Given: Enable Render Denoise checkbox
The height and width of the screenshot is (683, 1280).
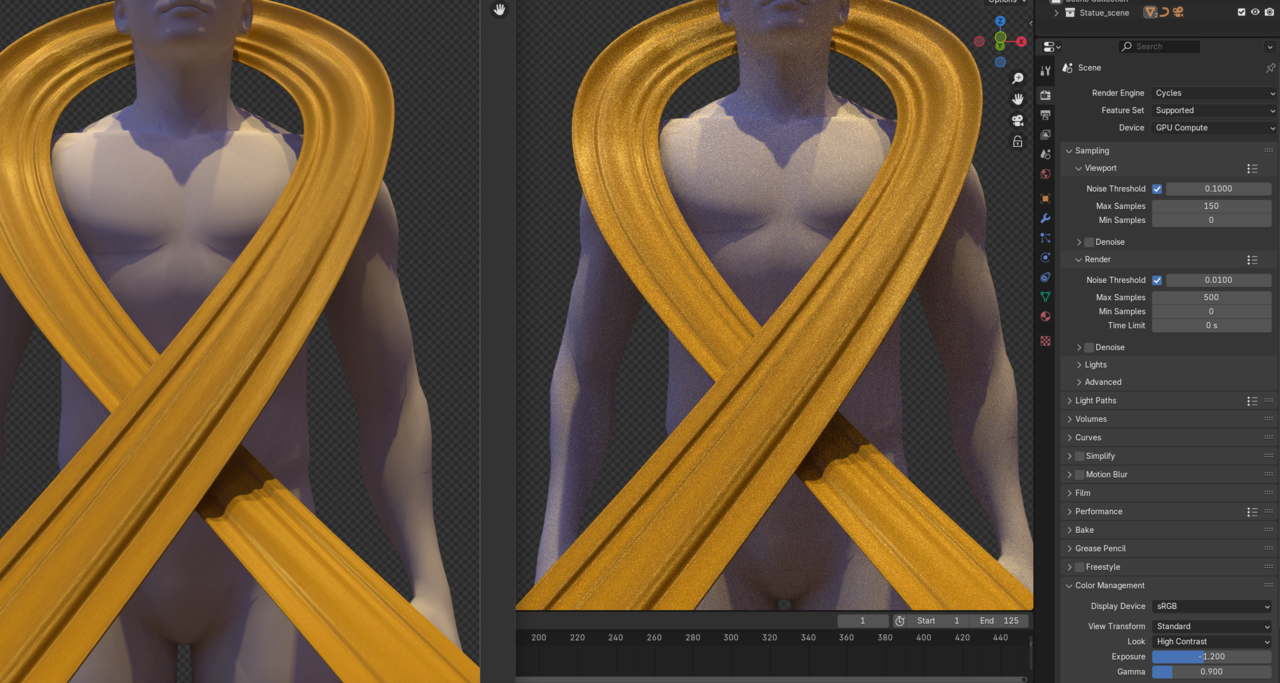Looking at the screenshot, I should [x=1089, y=348].
